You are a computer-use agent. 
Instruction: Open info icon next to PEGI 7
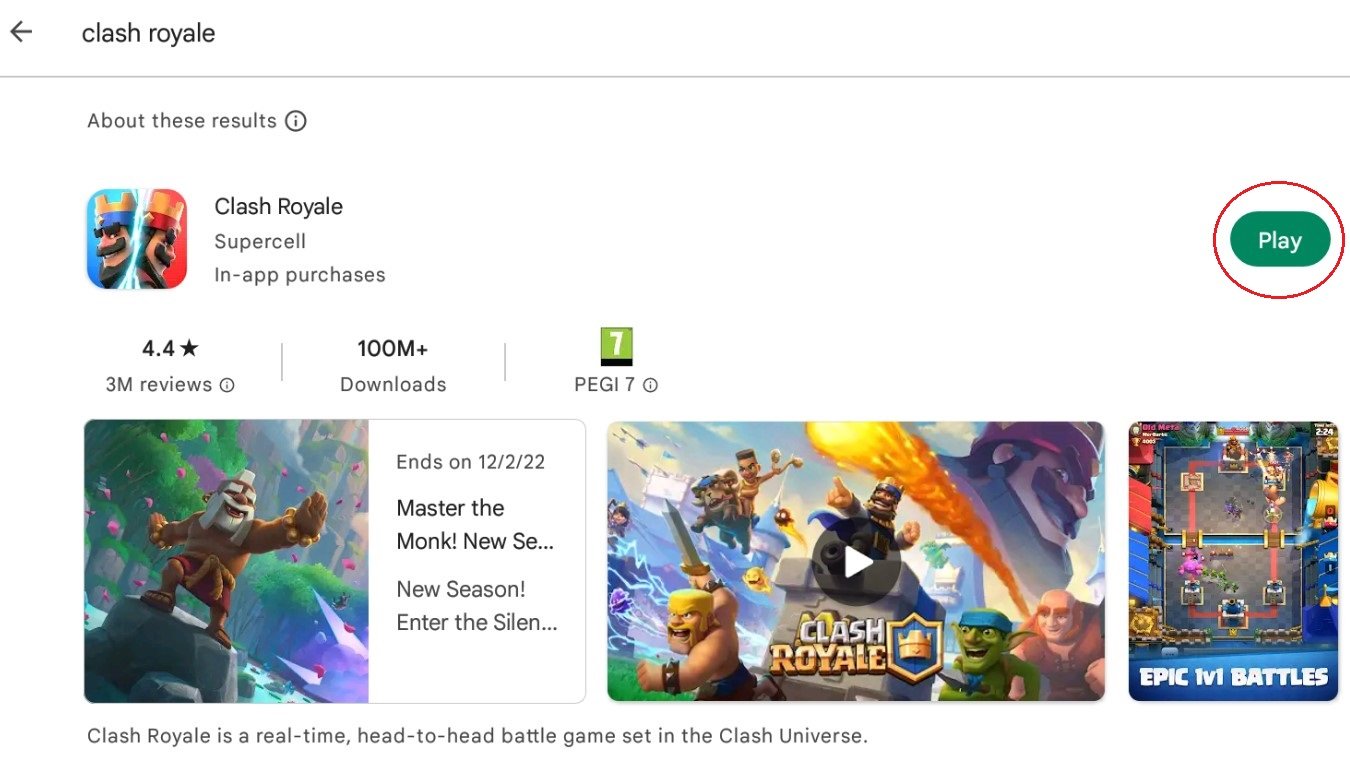click(650, 385)
